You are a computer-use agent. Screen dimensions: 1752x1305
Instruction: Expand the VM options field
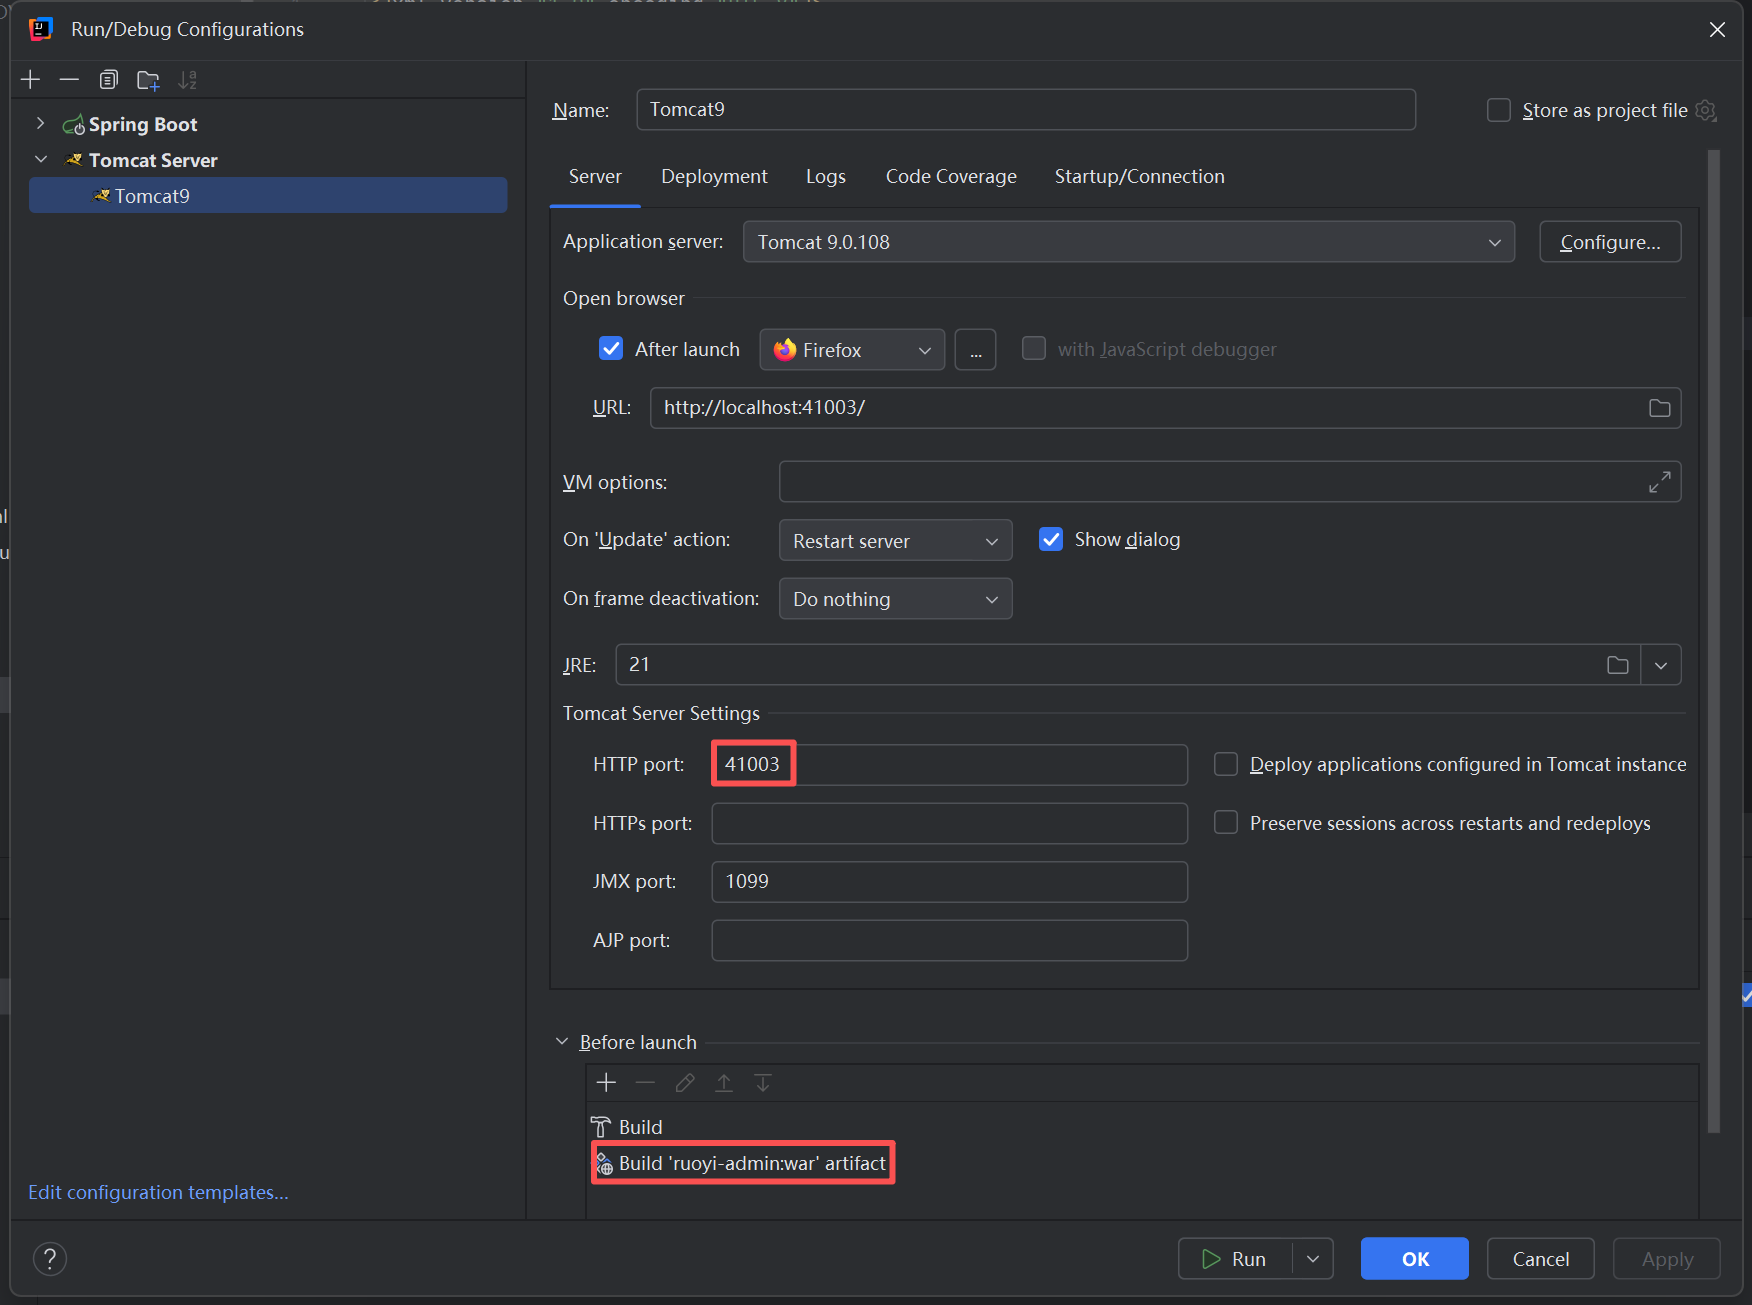1660,482
